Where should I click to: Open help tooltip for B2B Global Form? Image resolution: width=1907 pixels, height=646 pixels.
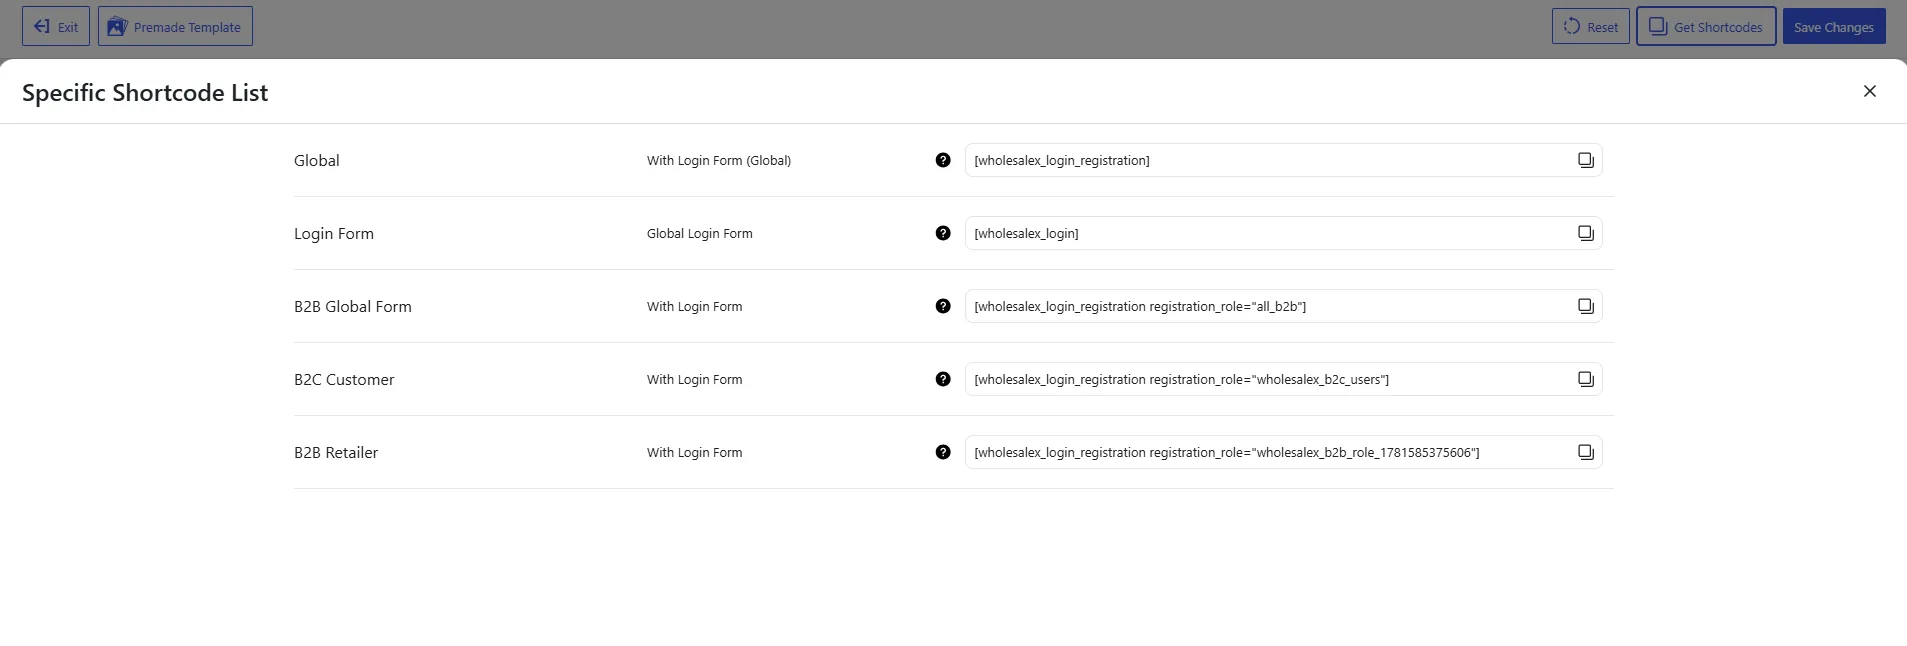[x=943, y=306]
